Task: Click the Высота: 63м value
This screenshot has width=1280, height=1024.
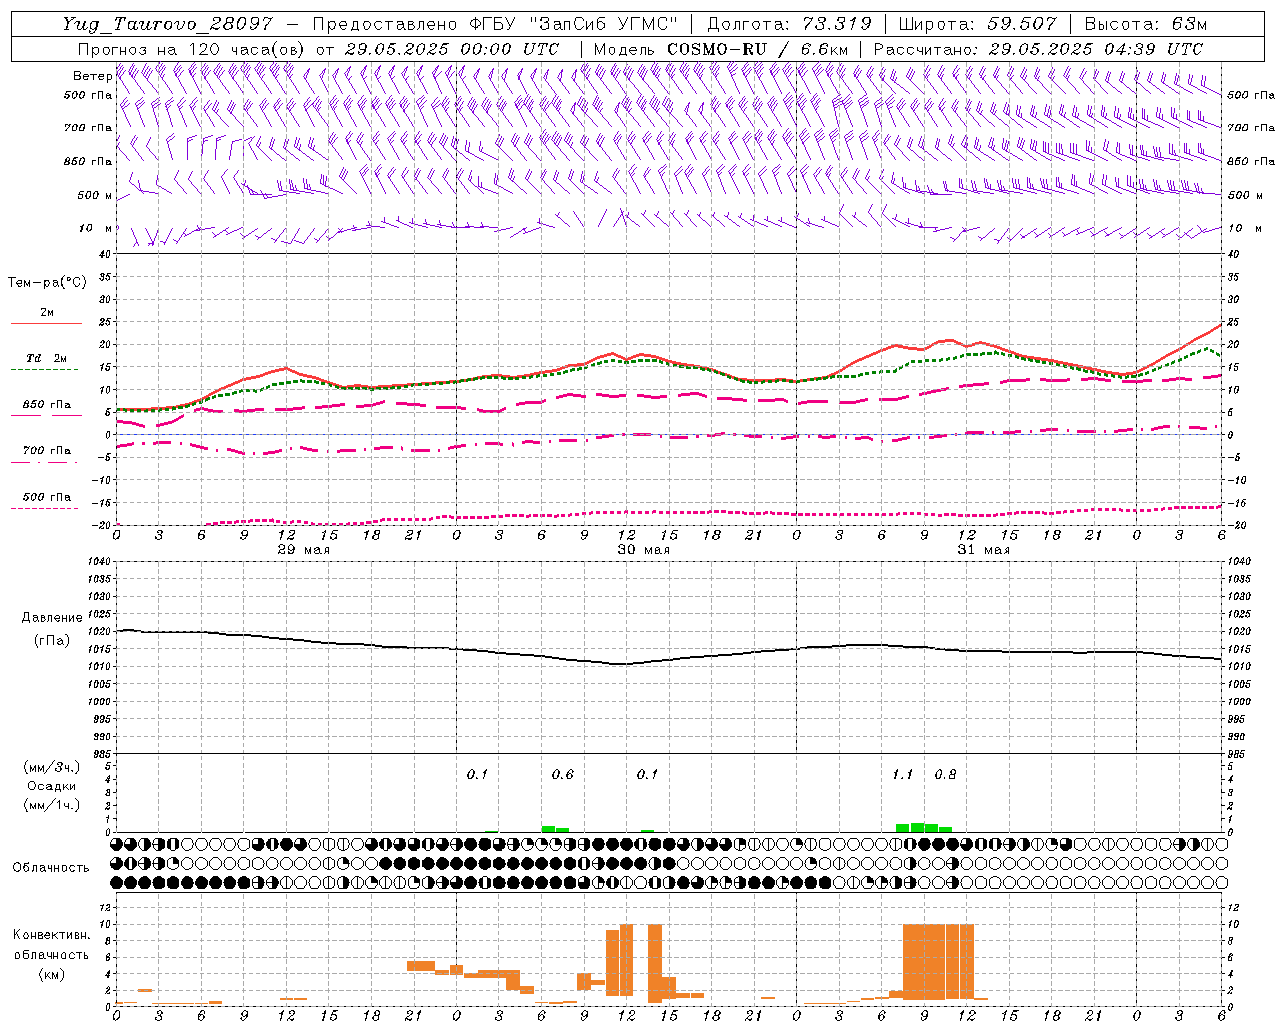Action: [x=1145, y=24]
